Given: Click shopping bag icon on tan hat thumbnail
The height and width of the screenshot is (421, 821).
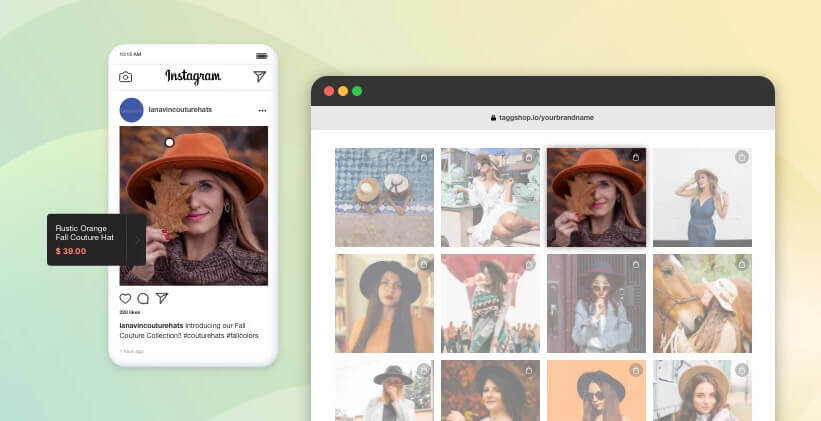Looking at the screenshot, I should pos(741,370).
